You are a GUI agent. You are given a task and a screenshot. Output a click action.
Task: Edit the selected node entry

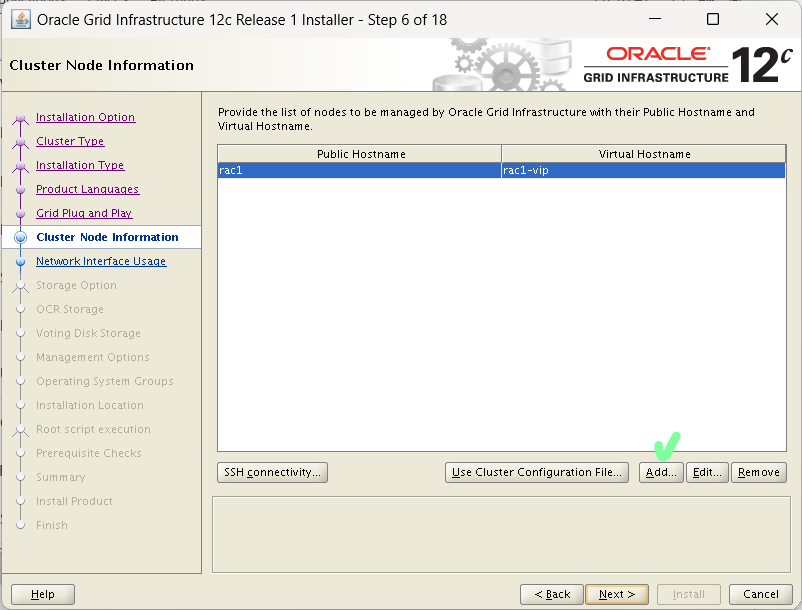707,472
